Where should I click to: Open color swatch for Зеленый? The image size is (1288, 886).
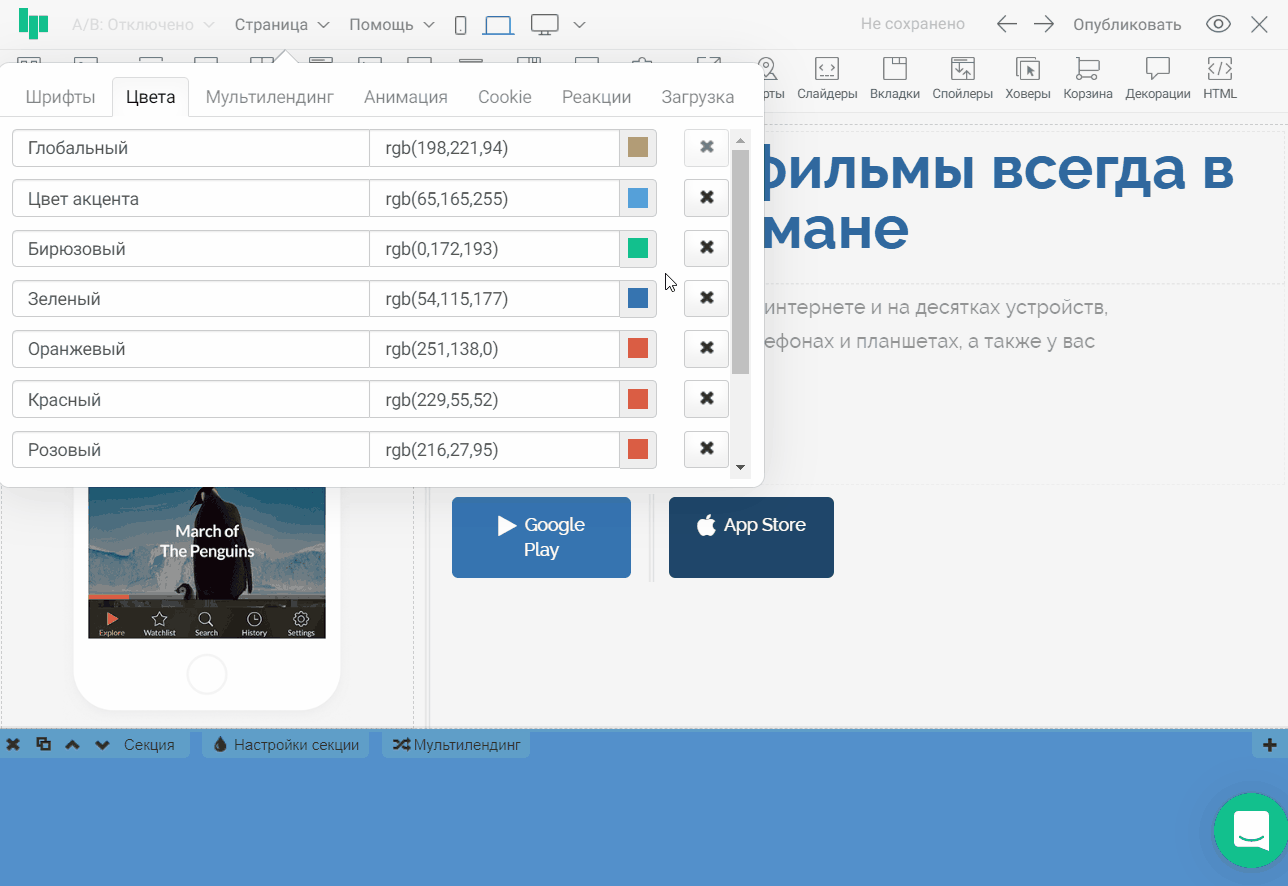(638, 298)
